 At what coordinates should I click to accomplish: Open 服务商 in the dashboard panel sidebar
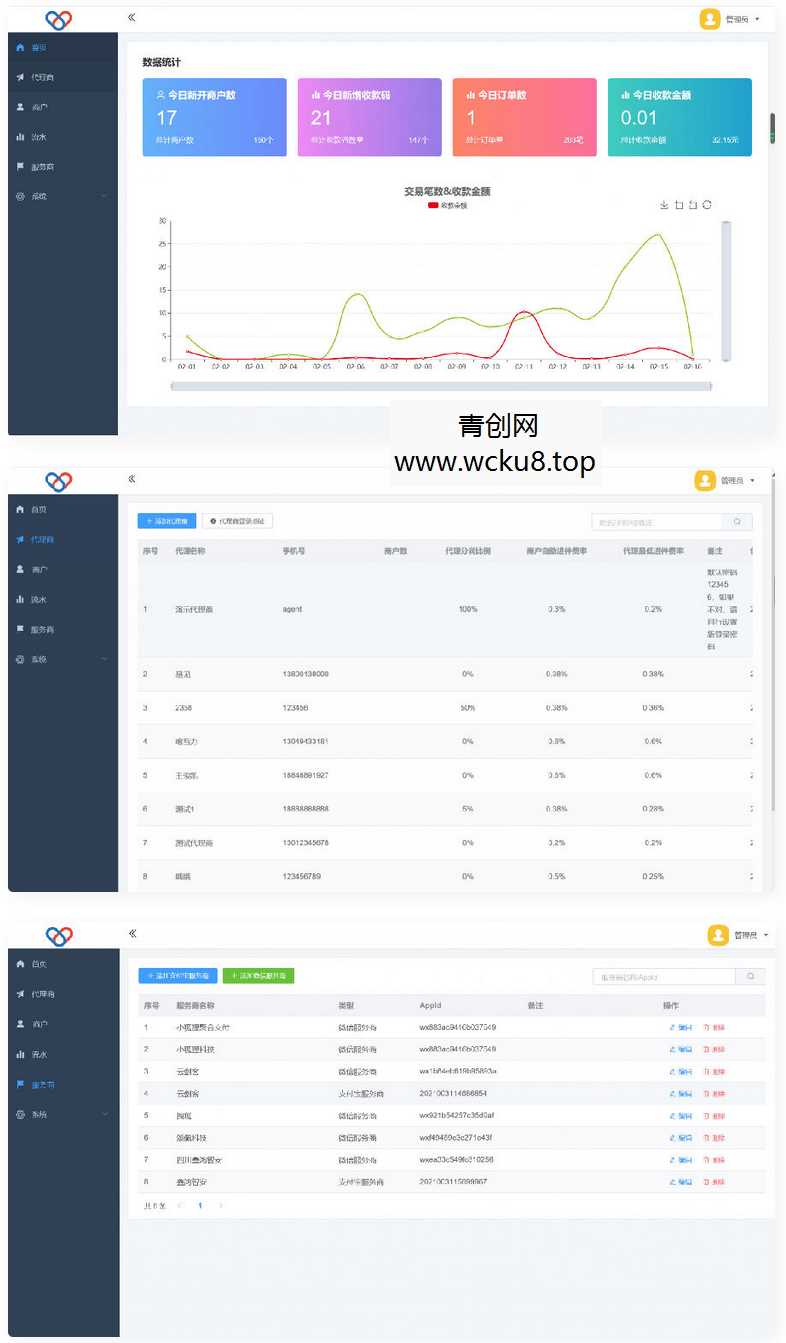tap(62, 167)
